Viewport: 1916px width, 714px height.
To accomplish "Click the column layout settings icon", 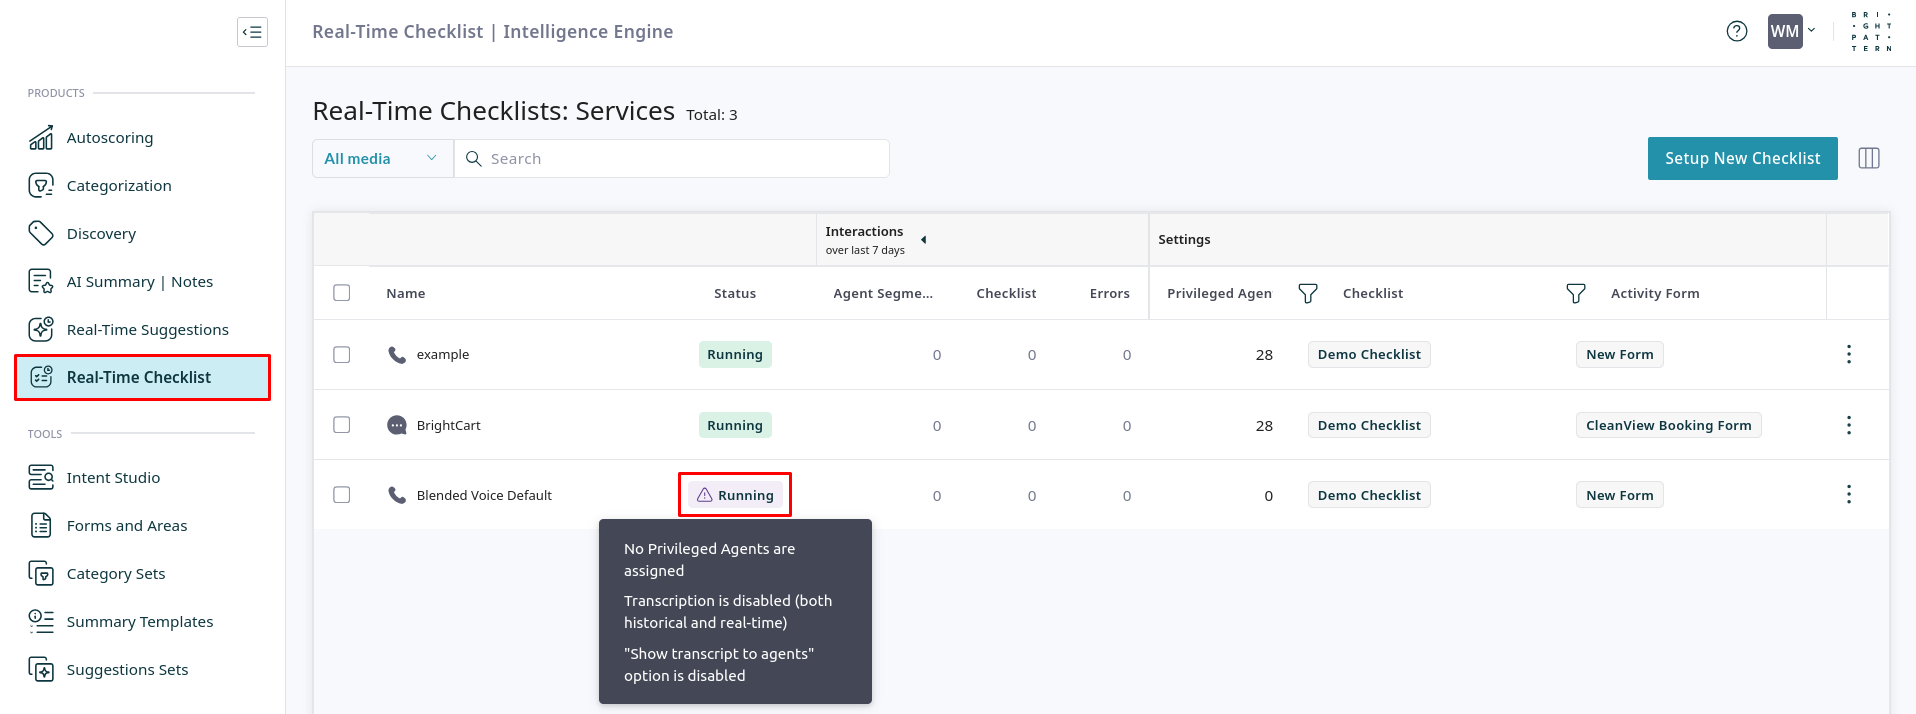I will [1868, 158].
